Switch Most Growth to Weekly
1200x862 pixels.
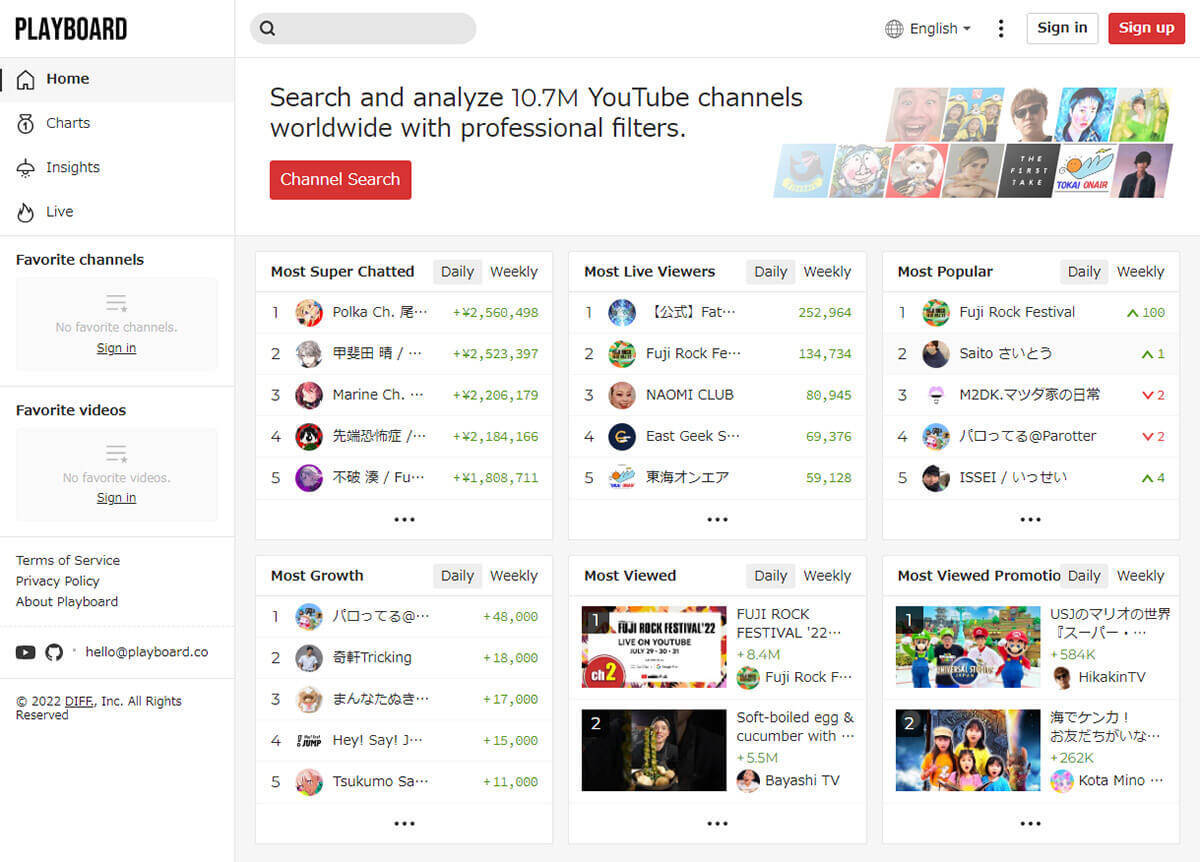514,576
